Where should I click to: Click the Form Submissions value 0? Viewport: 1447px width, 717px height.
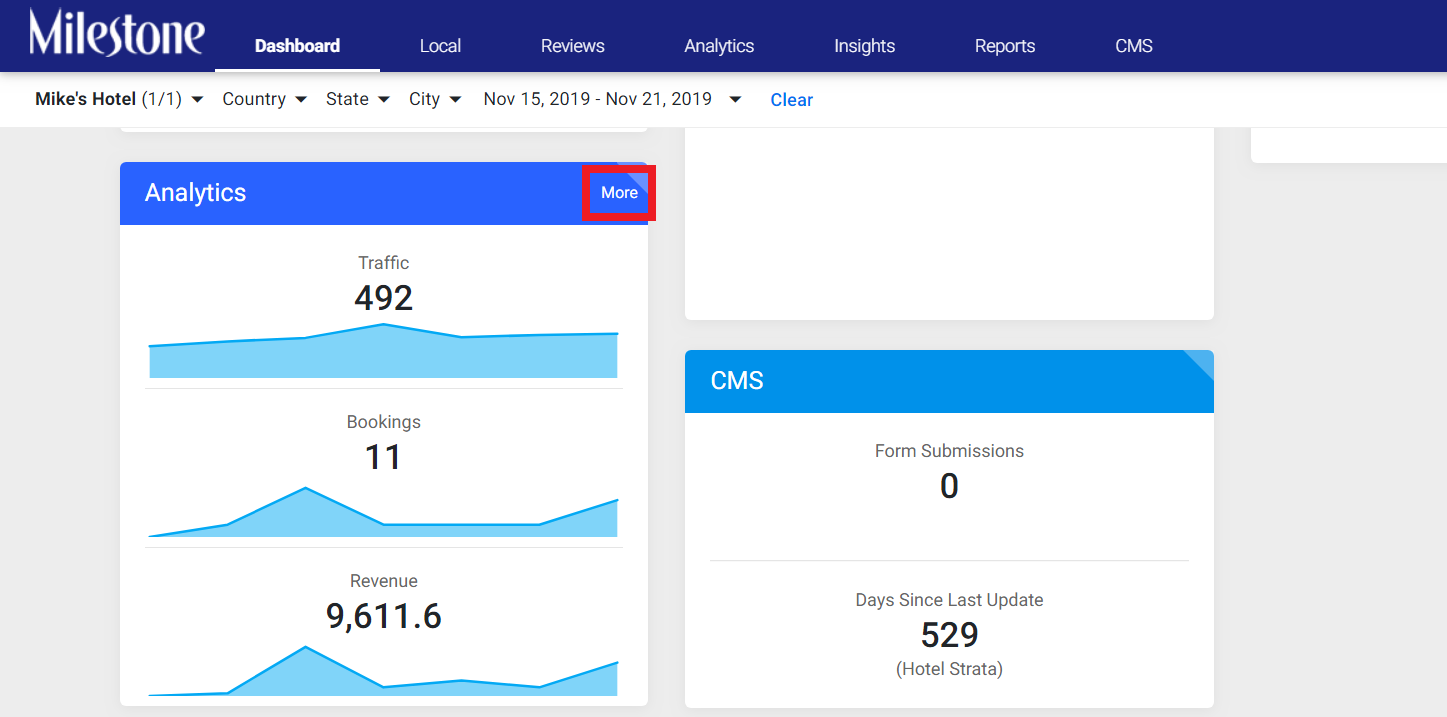click(949, 486)
